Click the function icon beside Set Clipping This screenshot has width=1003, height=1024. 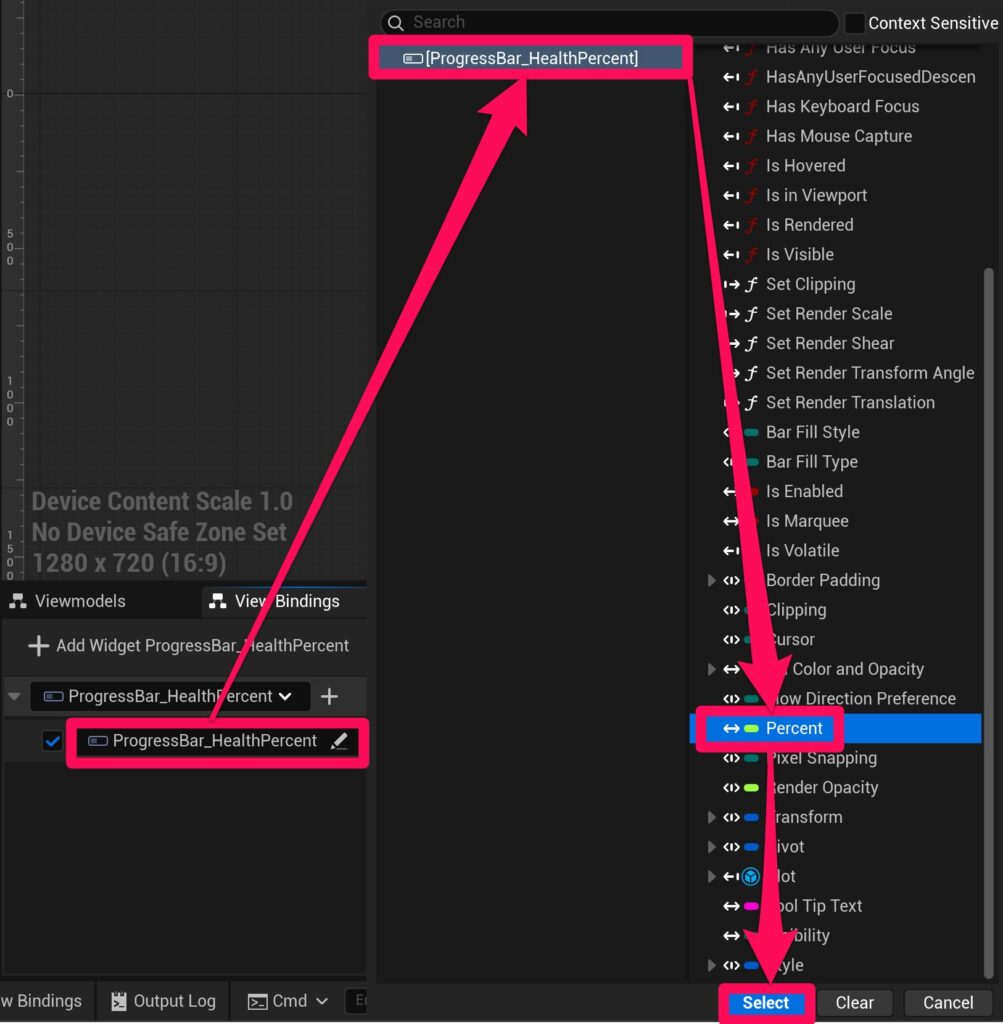click(x=751, y=284)
